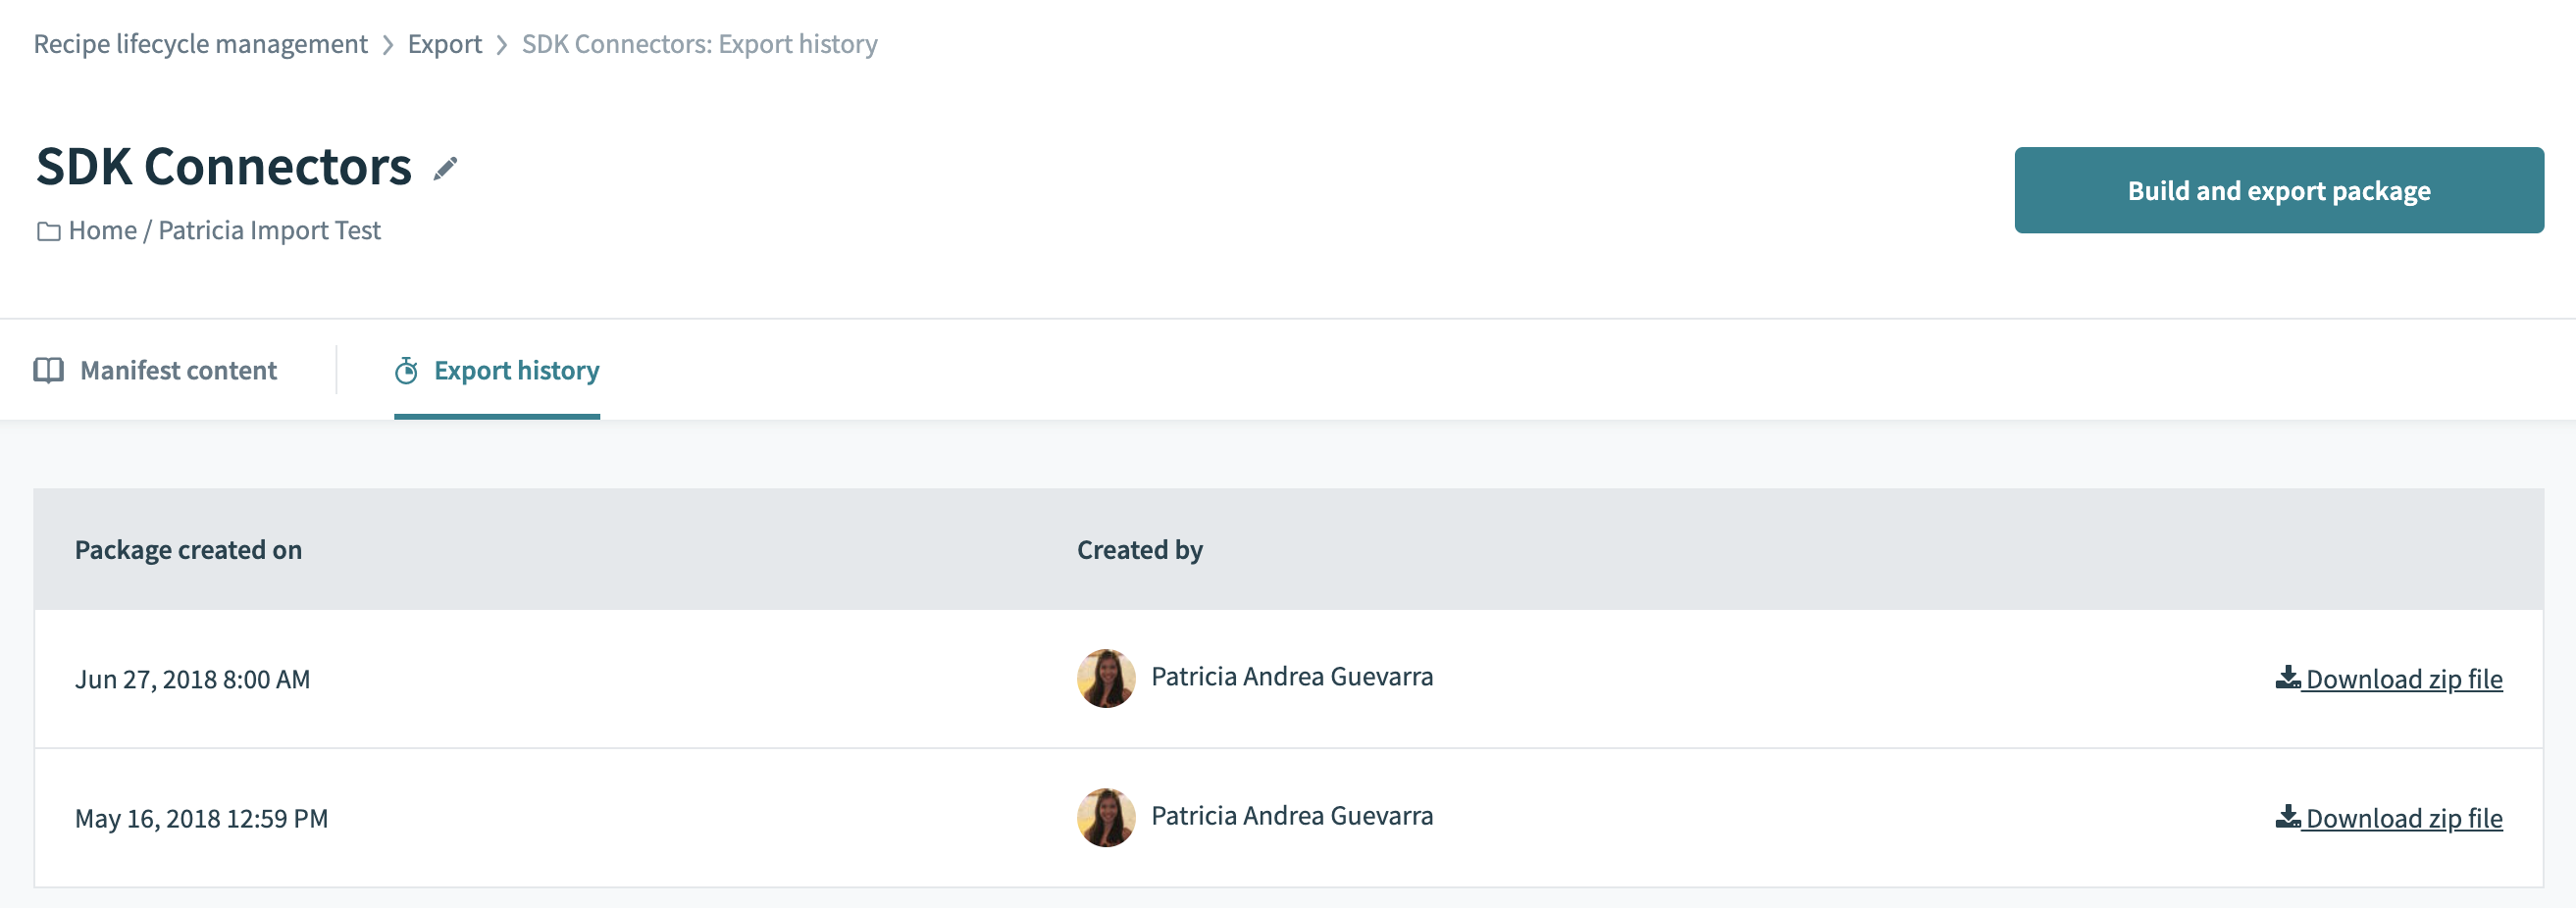The height and width of the screenshot is (908, 2576).
Task: Open Recipe lifecycle management breadcrumb
Action: (200, 43)
